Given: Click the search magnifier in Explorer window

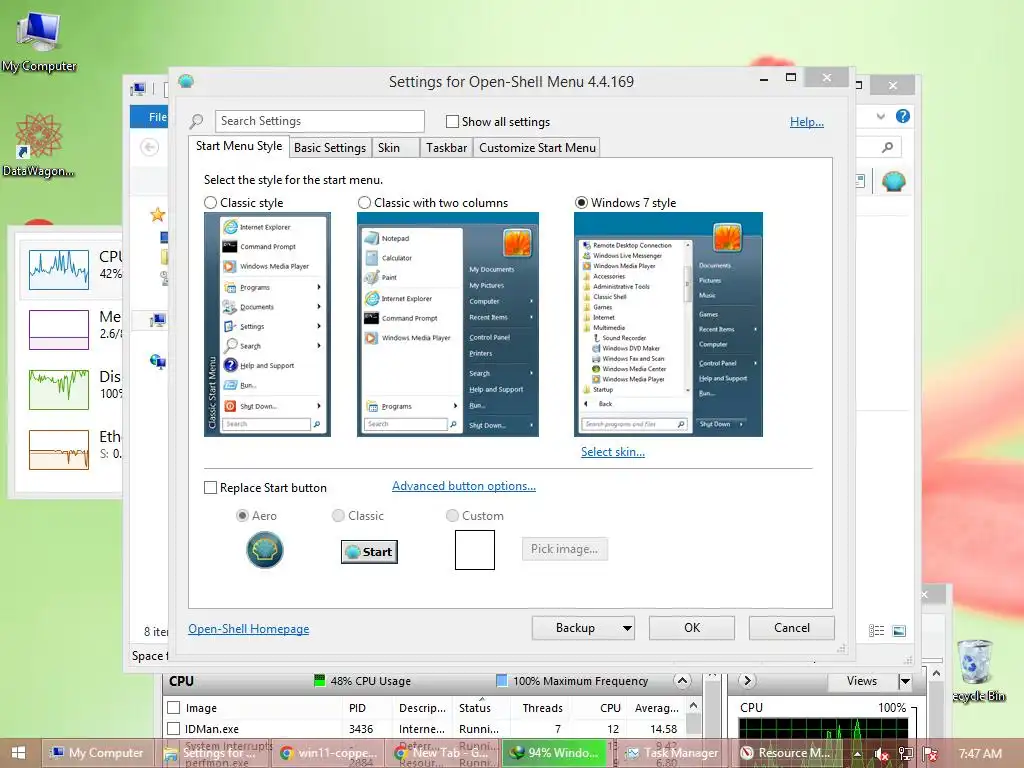Looking at the screenshot, I should click(887, 148).
